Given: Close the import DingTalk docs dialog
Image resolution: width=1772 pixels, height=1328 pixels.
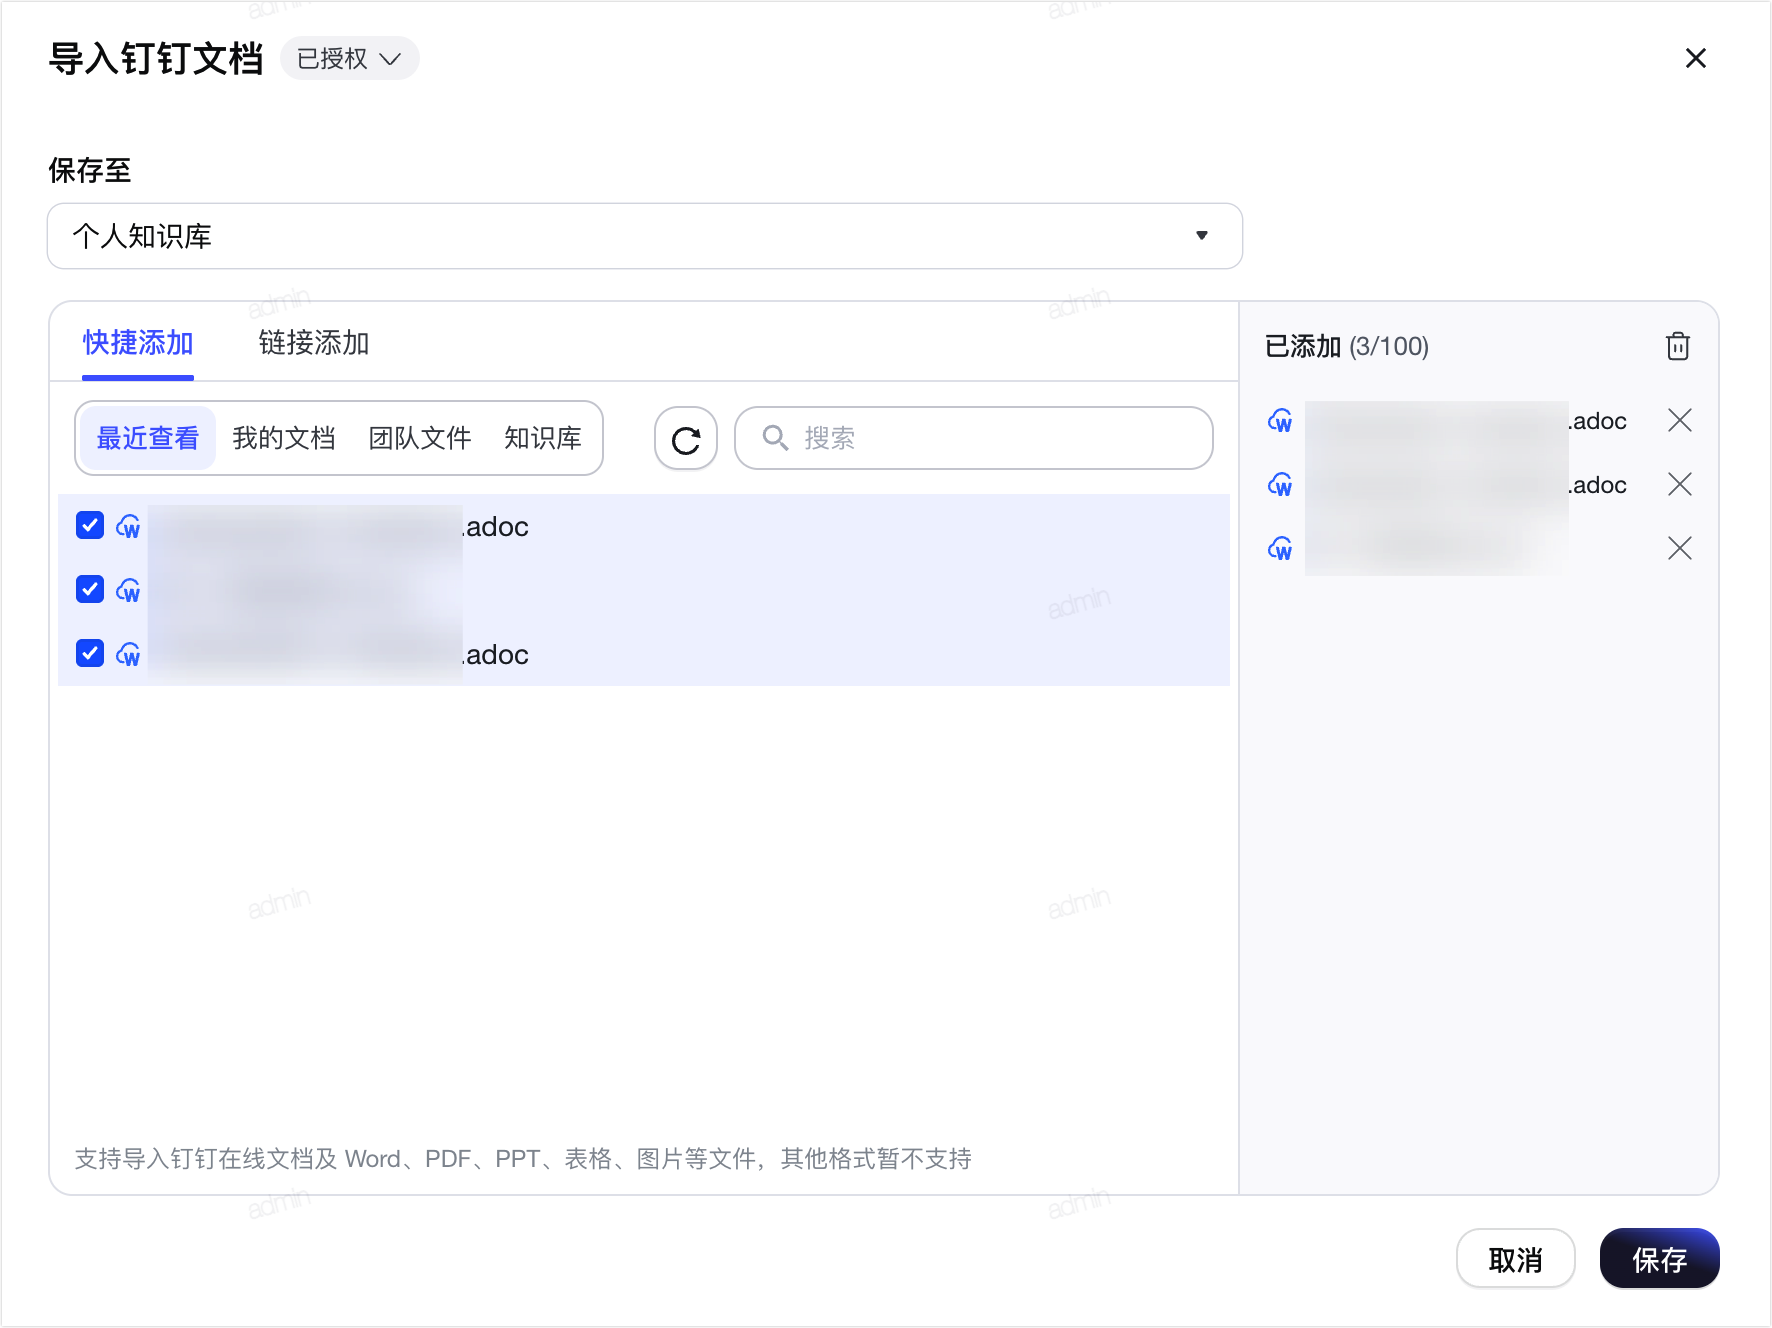Looking at the screenshot, I should pos(1696,58).
